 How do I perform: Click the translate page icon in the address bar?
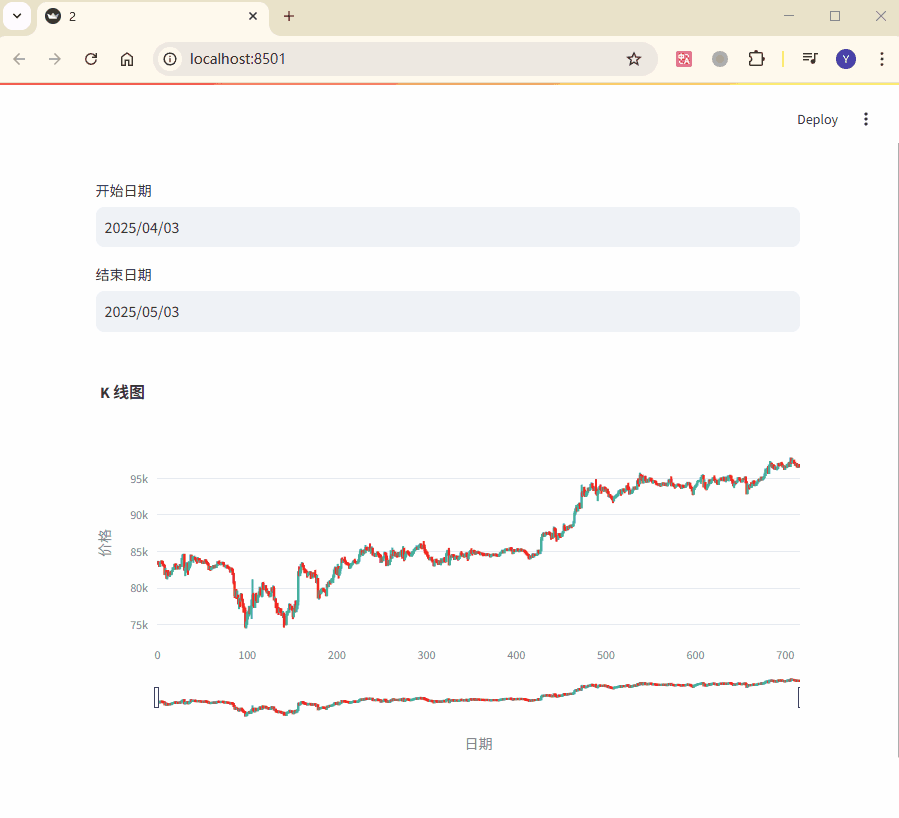[683, 59]
